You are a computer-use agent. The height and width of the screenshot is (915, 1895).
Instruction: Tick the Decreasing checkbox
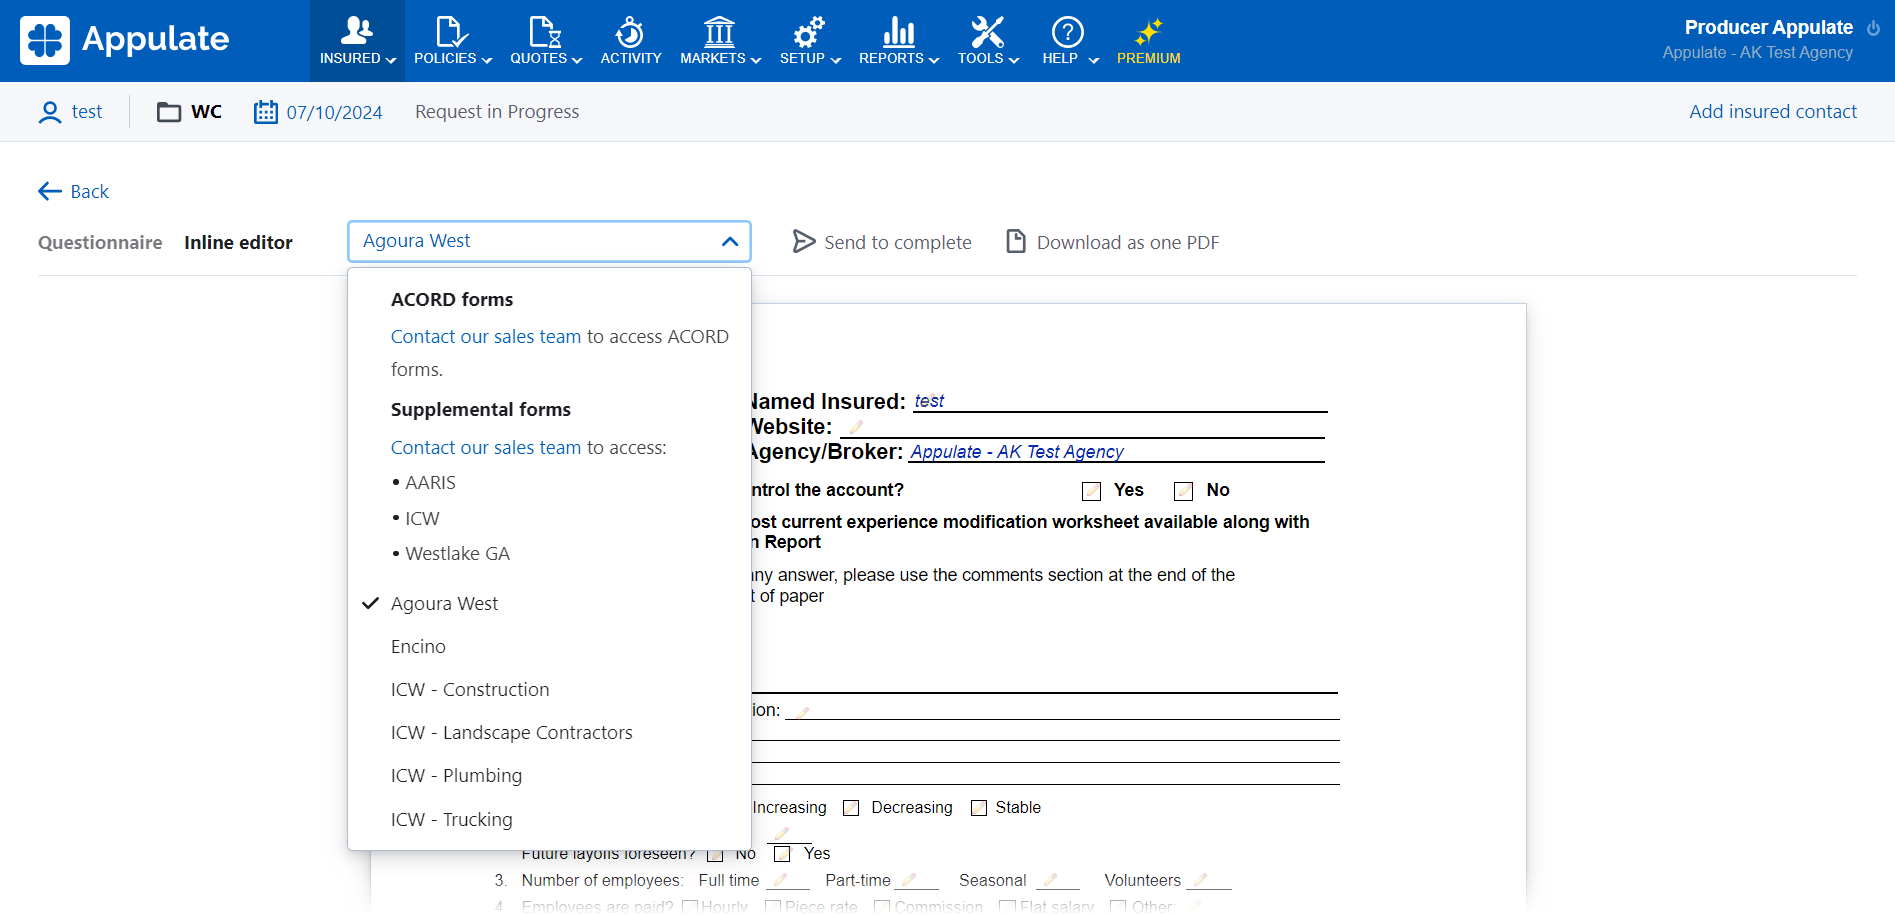click(x=851, y=808)
